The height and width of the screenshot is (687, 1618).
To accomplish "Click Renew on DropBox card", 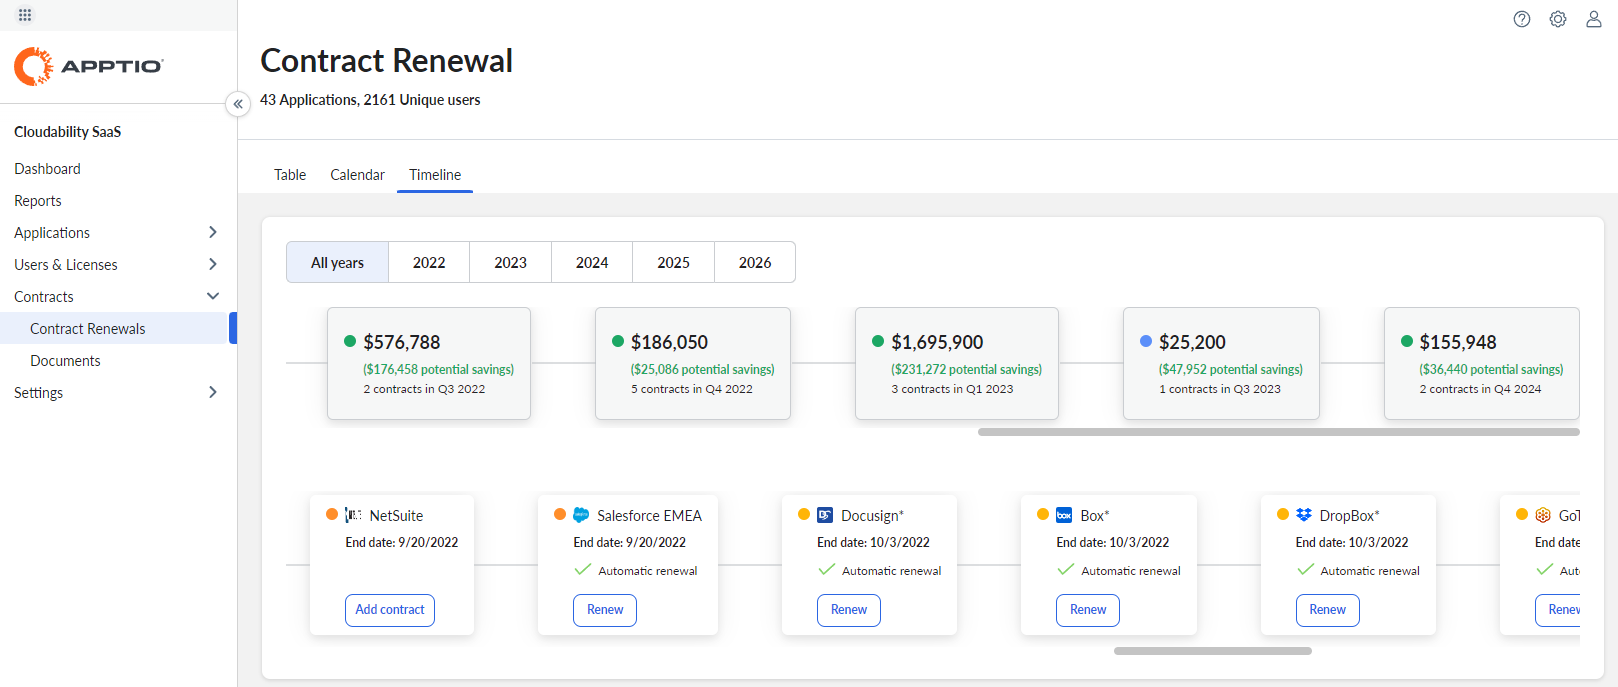I will [1328, 610].
